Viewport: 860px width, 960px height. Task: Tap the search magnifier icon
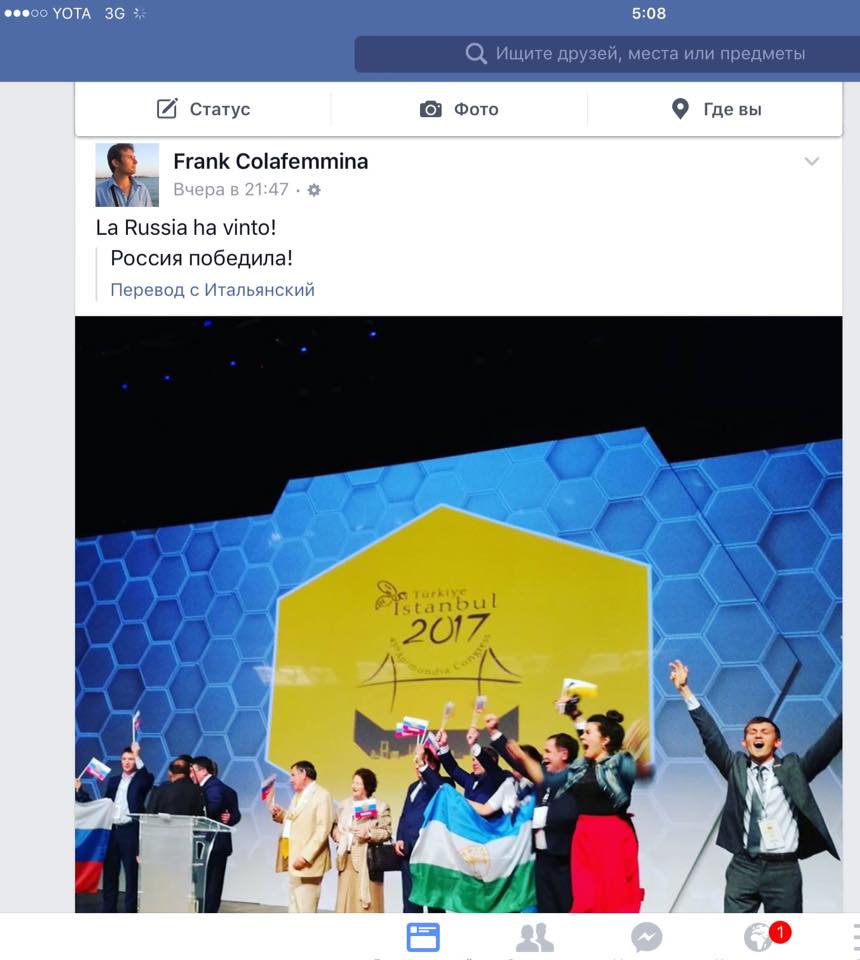[x=476, y=54]
